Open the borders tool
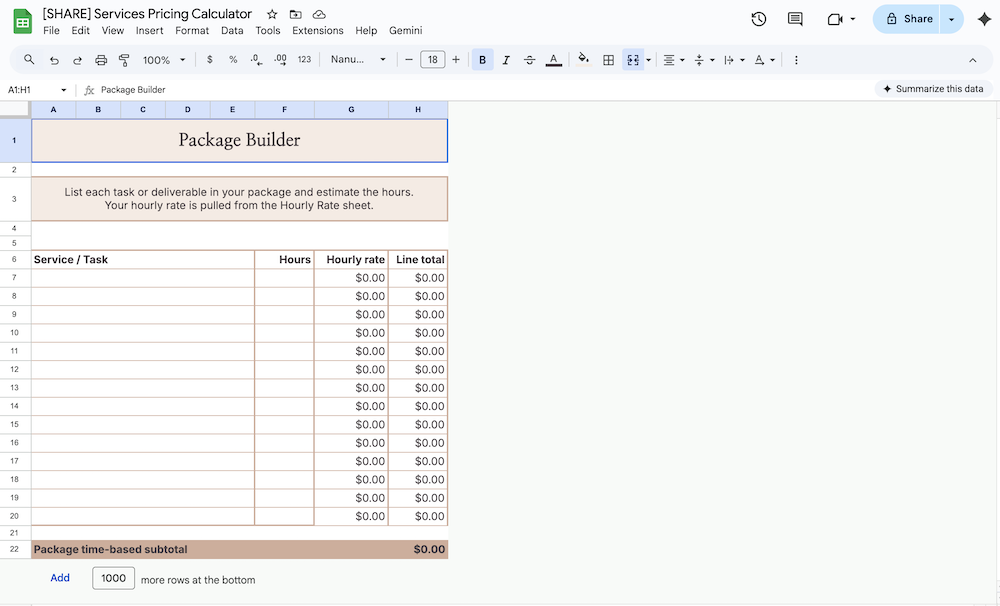1000x606 pixels. pos(608,60)
